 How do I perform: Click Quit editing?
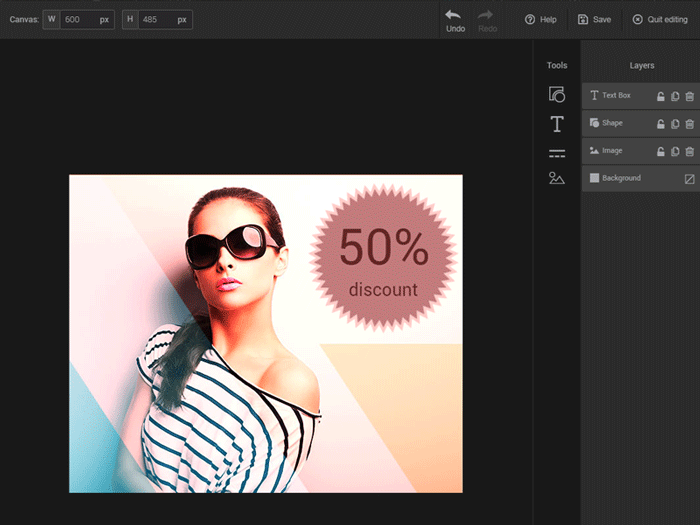point(660,19)
